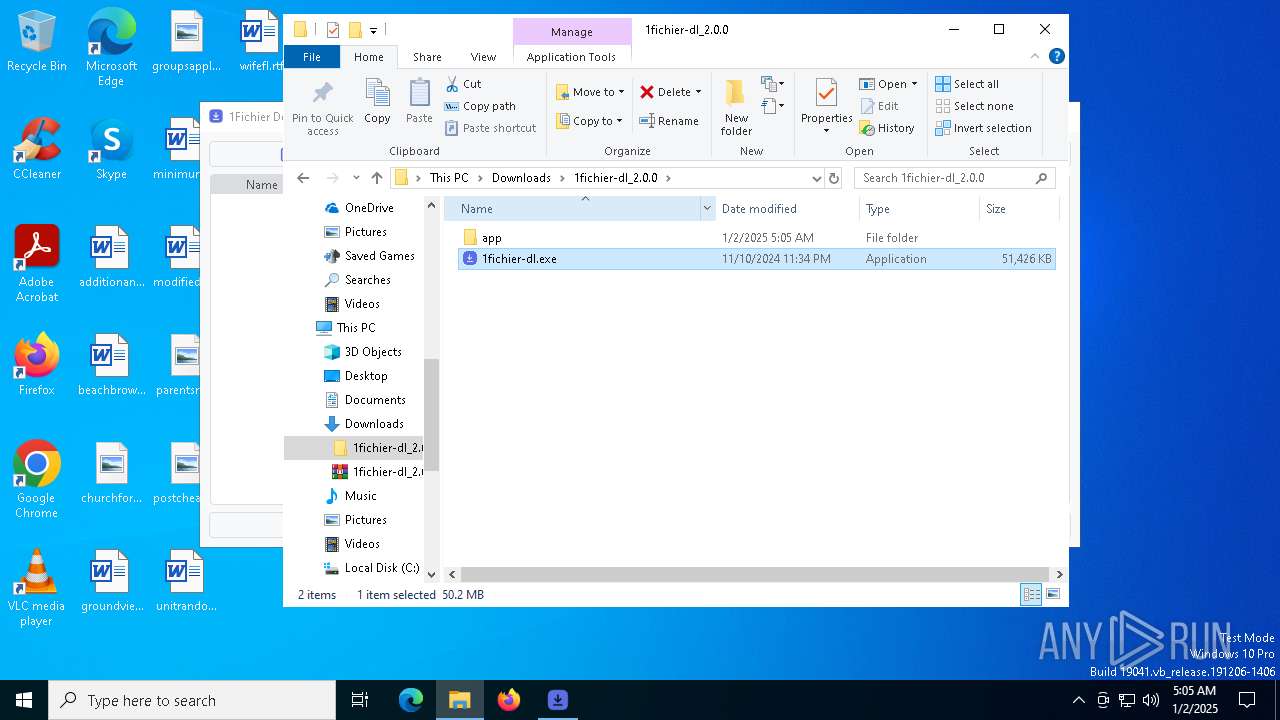Cut the selected file

coord(463,84)
